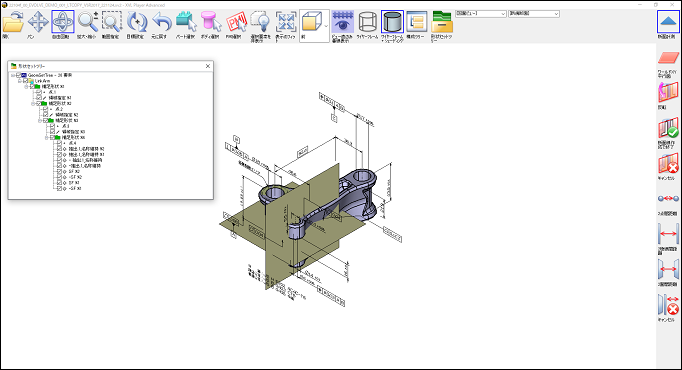Toggle the GeomSetTree root checkbox

[x=18, y=75]
